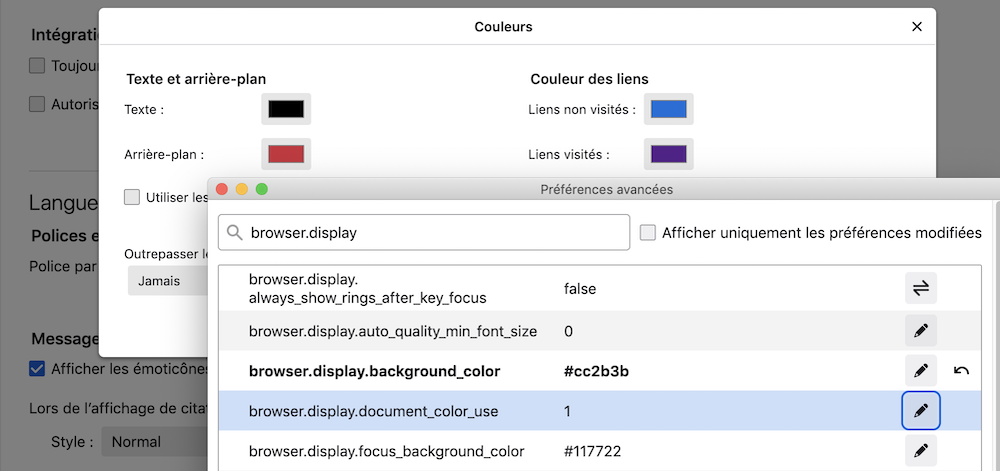The height and width of the screenshot is (471, 1000).
Task: Select the browser.display.document_color_use row
Action: pos(599,411)
